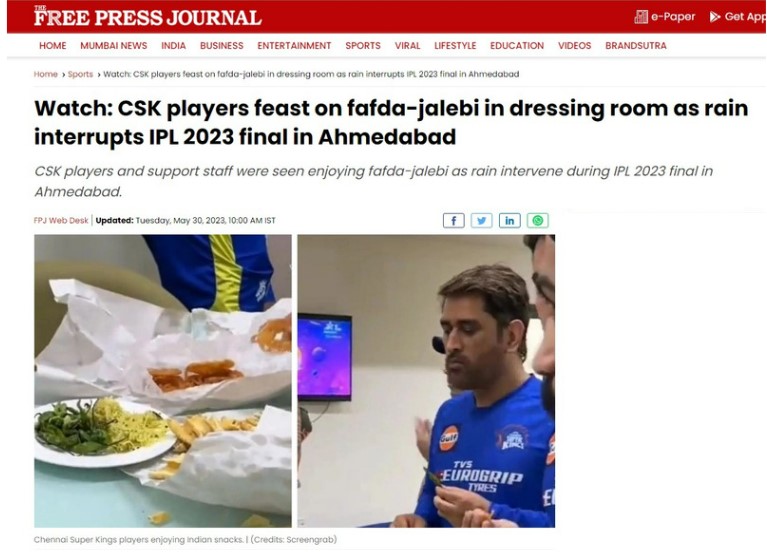Share article via WhatsApp icon
Viewport: 767px width, 552px height.
[x=538, y=221]
